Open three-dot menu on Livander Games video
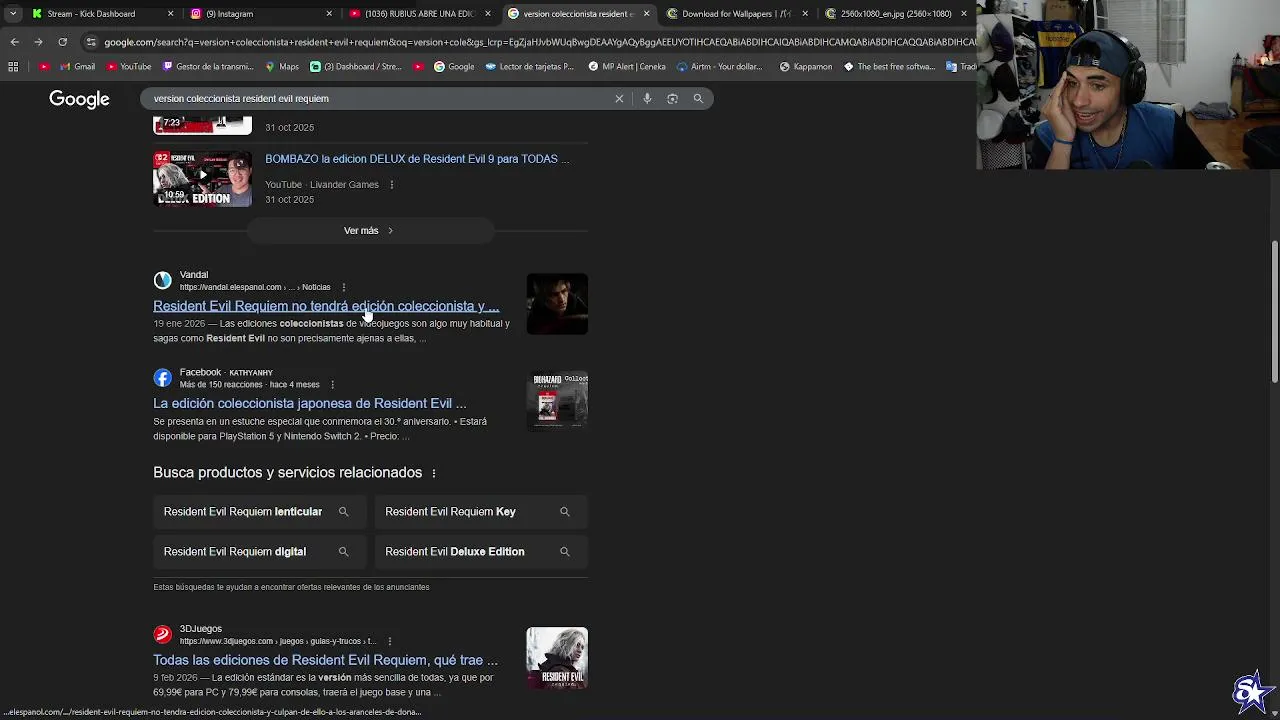The image size is (1280, 720). 391,185
